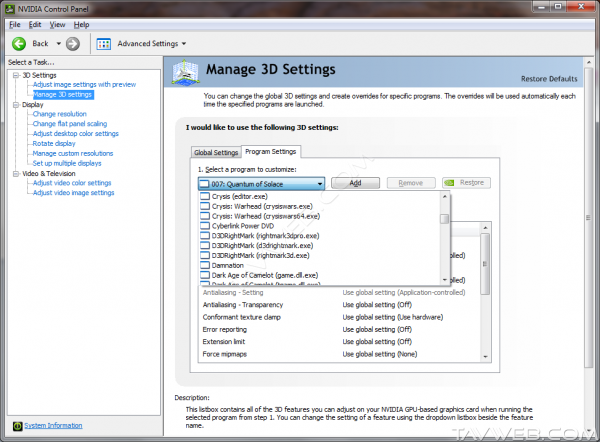The width and height of the screenshot is (600, 442).
Task: Select the Force mipmaps row
Action: tap(339, 354)
